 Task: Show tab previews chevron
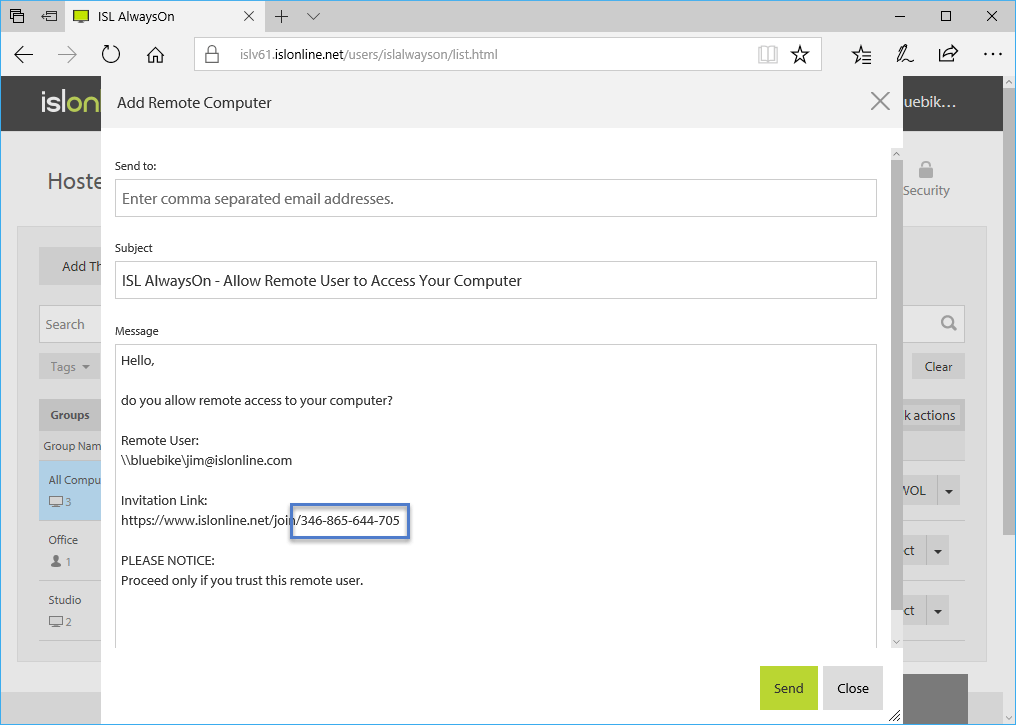tap(314, 16)
